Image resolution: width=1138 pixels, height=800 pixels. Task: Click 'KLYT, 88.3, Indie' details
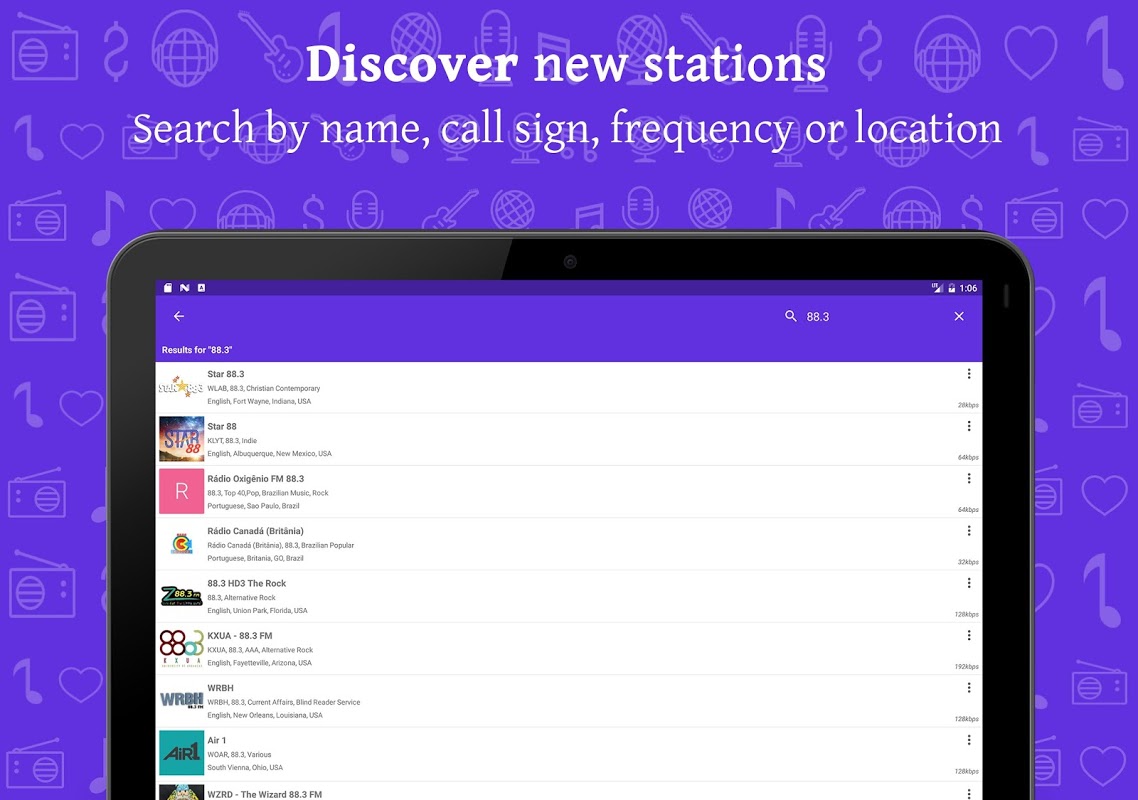[x=232, y=441]
